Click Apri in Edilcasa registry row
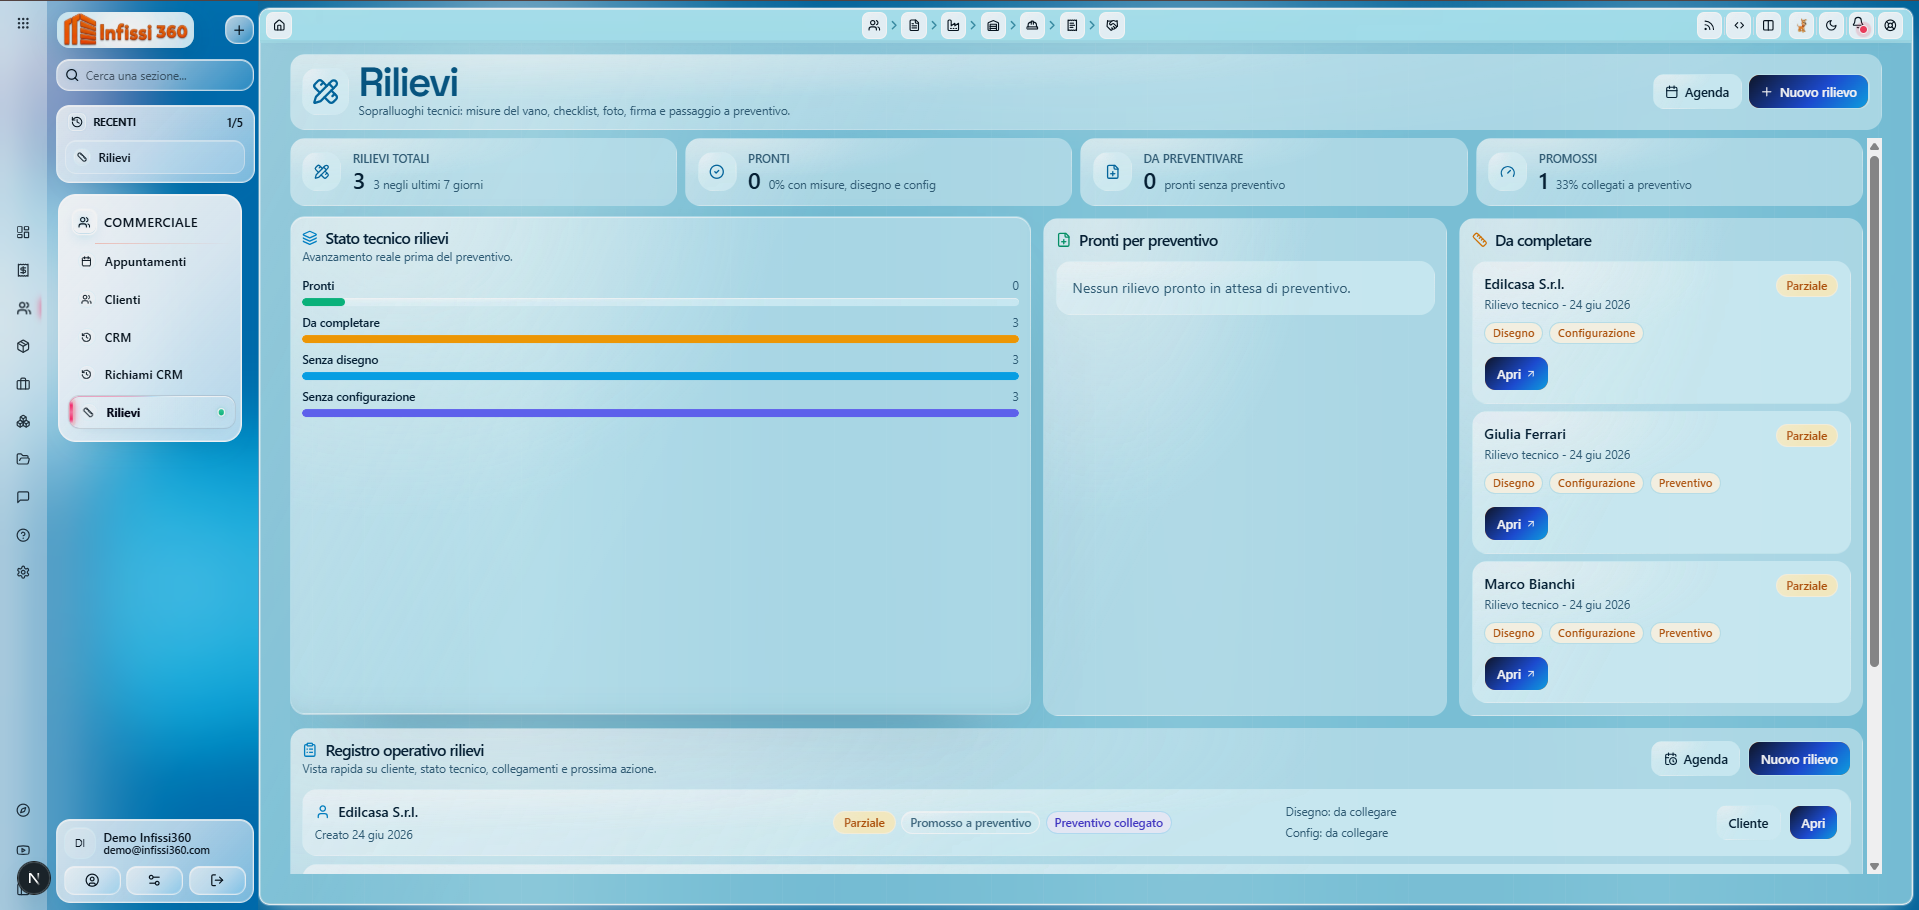 click(x=1813, y=823)
